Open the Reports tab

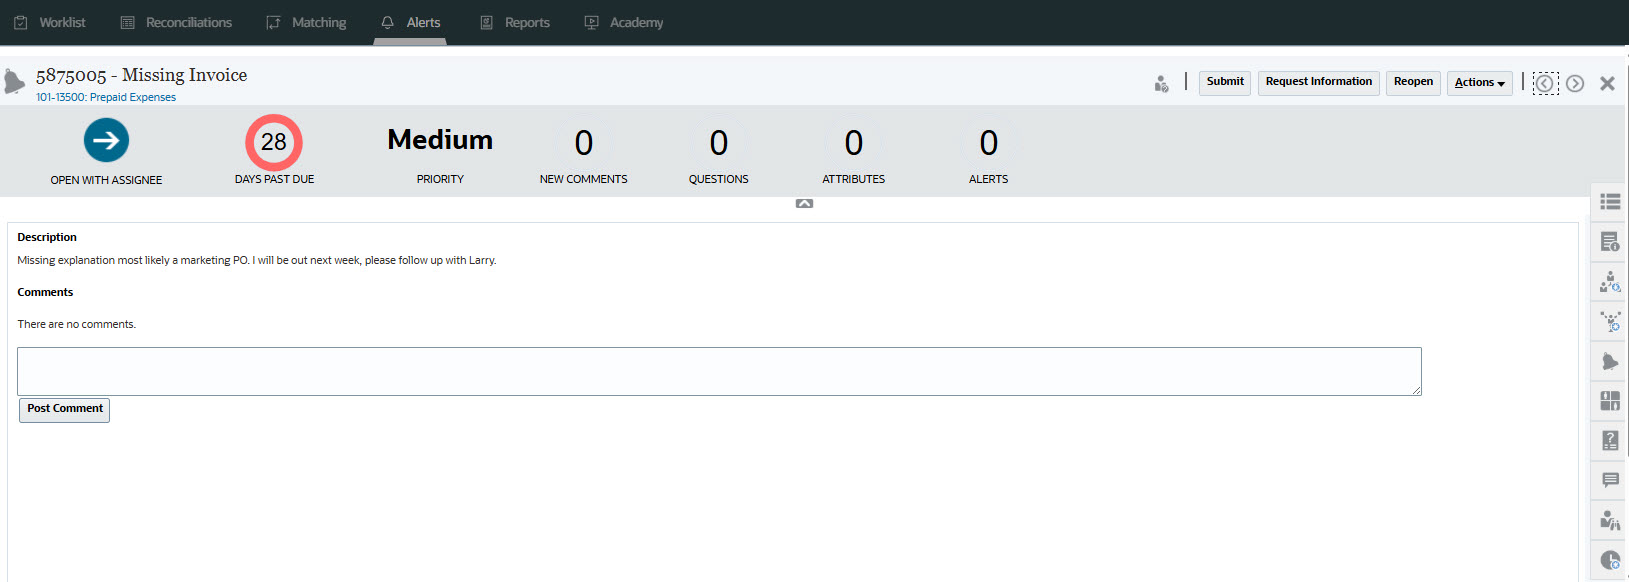pyautogui.click(x=515, y=22)
